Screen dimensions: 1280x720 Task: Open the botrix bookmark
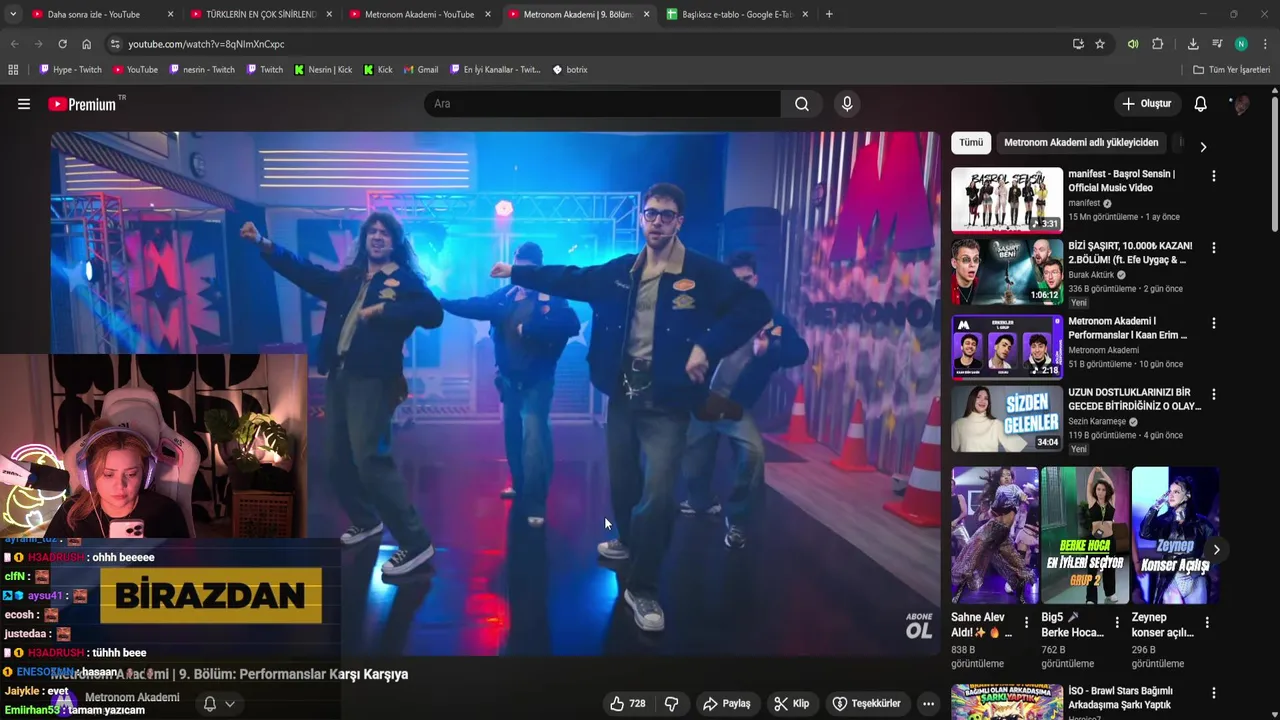570,70
